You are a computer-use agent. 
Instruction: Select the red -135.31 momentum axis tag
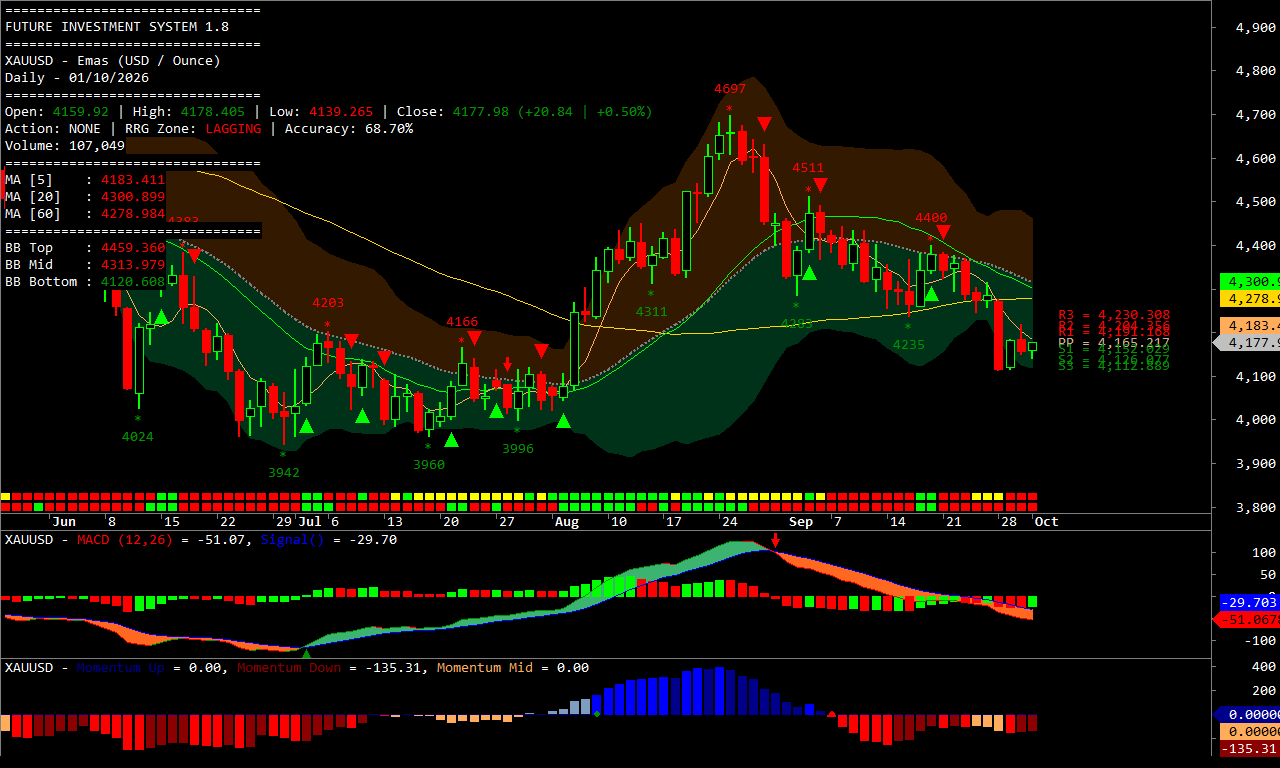1250,749
